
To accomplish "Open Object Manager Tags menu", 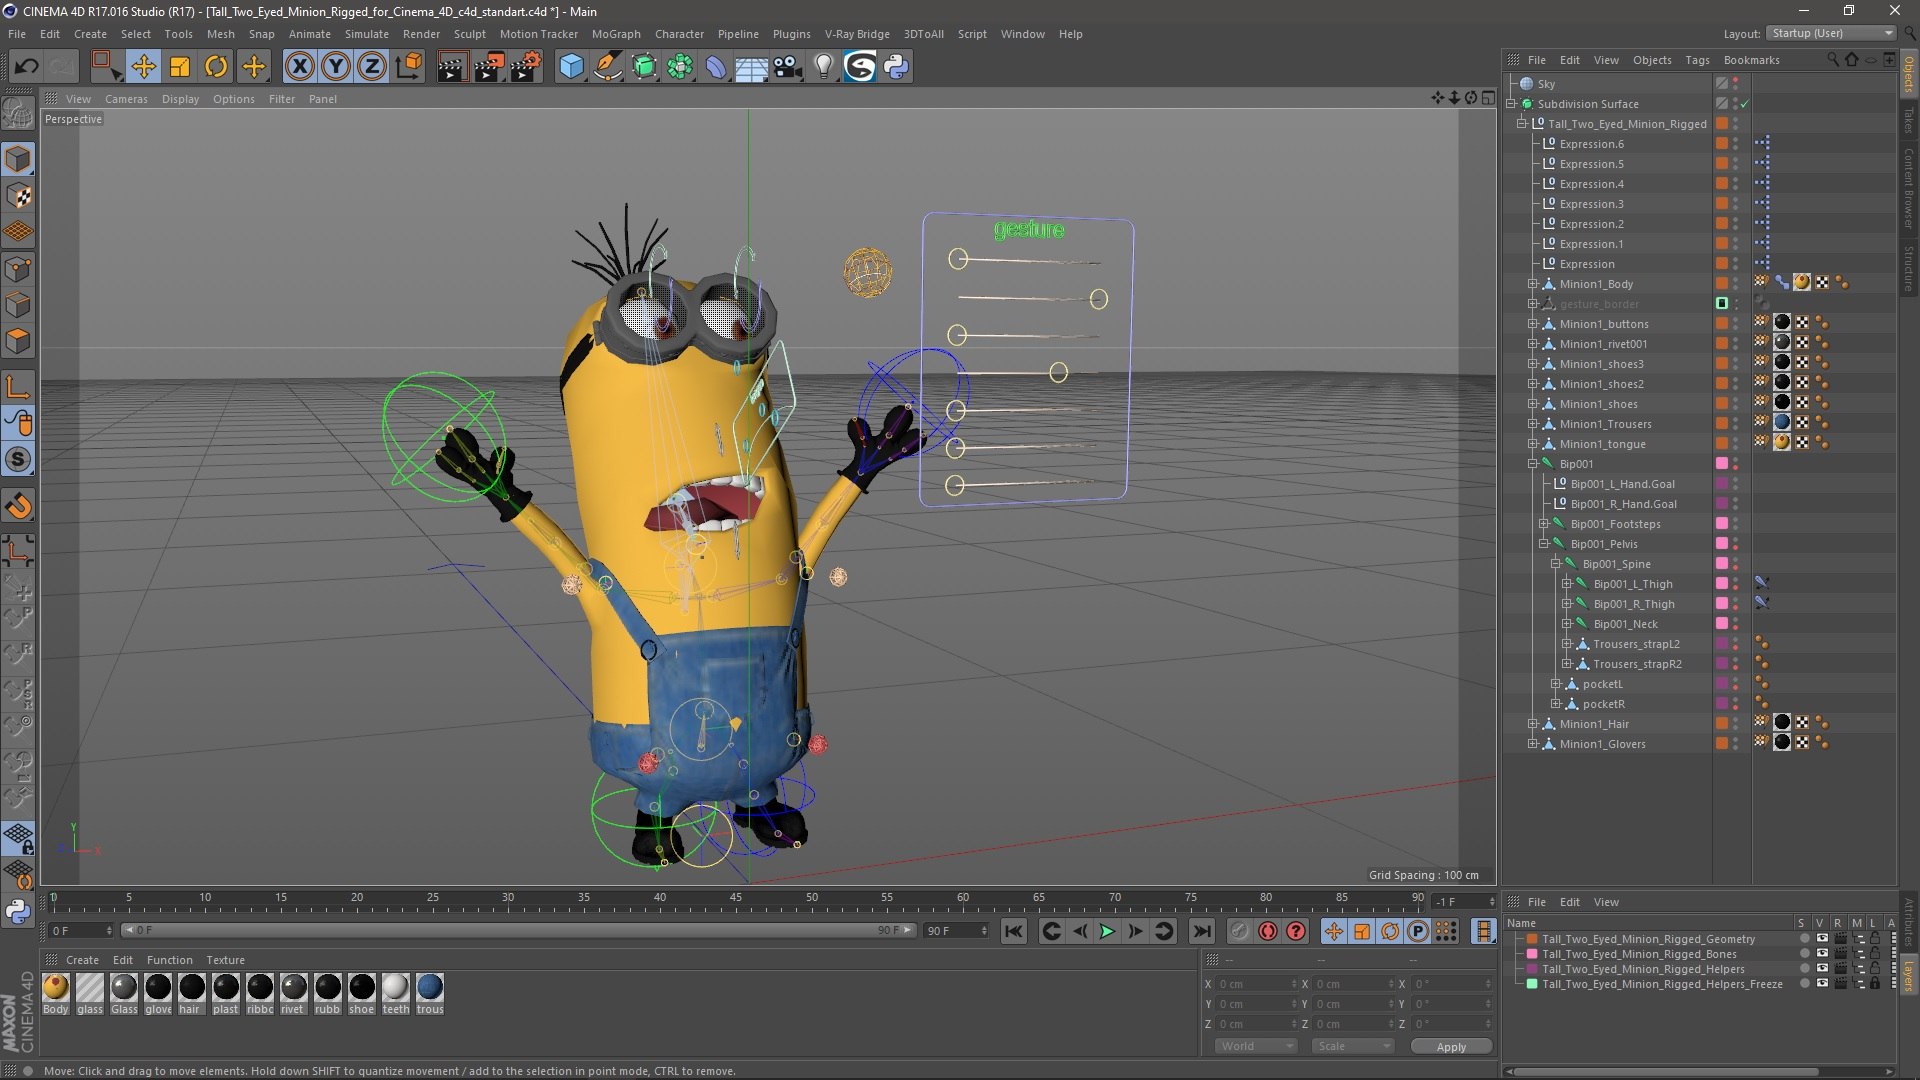I will pos(1697,60).
